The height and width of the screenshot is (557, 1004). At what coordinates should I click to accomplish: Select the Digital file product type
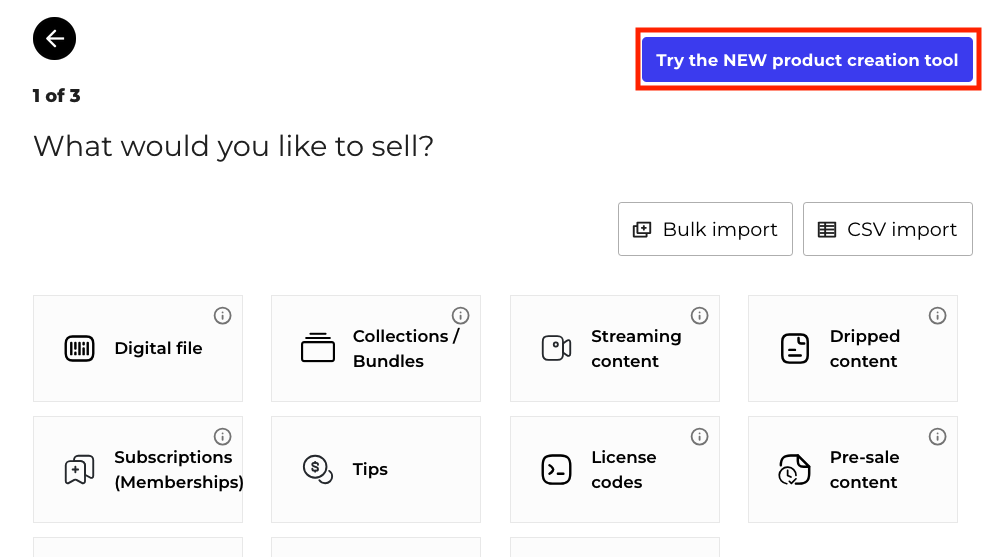pyautogui.click(x=138, y=349)
